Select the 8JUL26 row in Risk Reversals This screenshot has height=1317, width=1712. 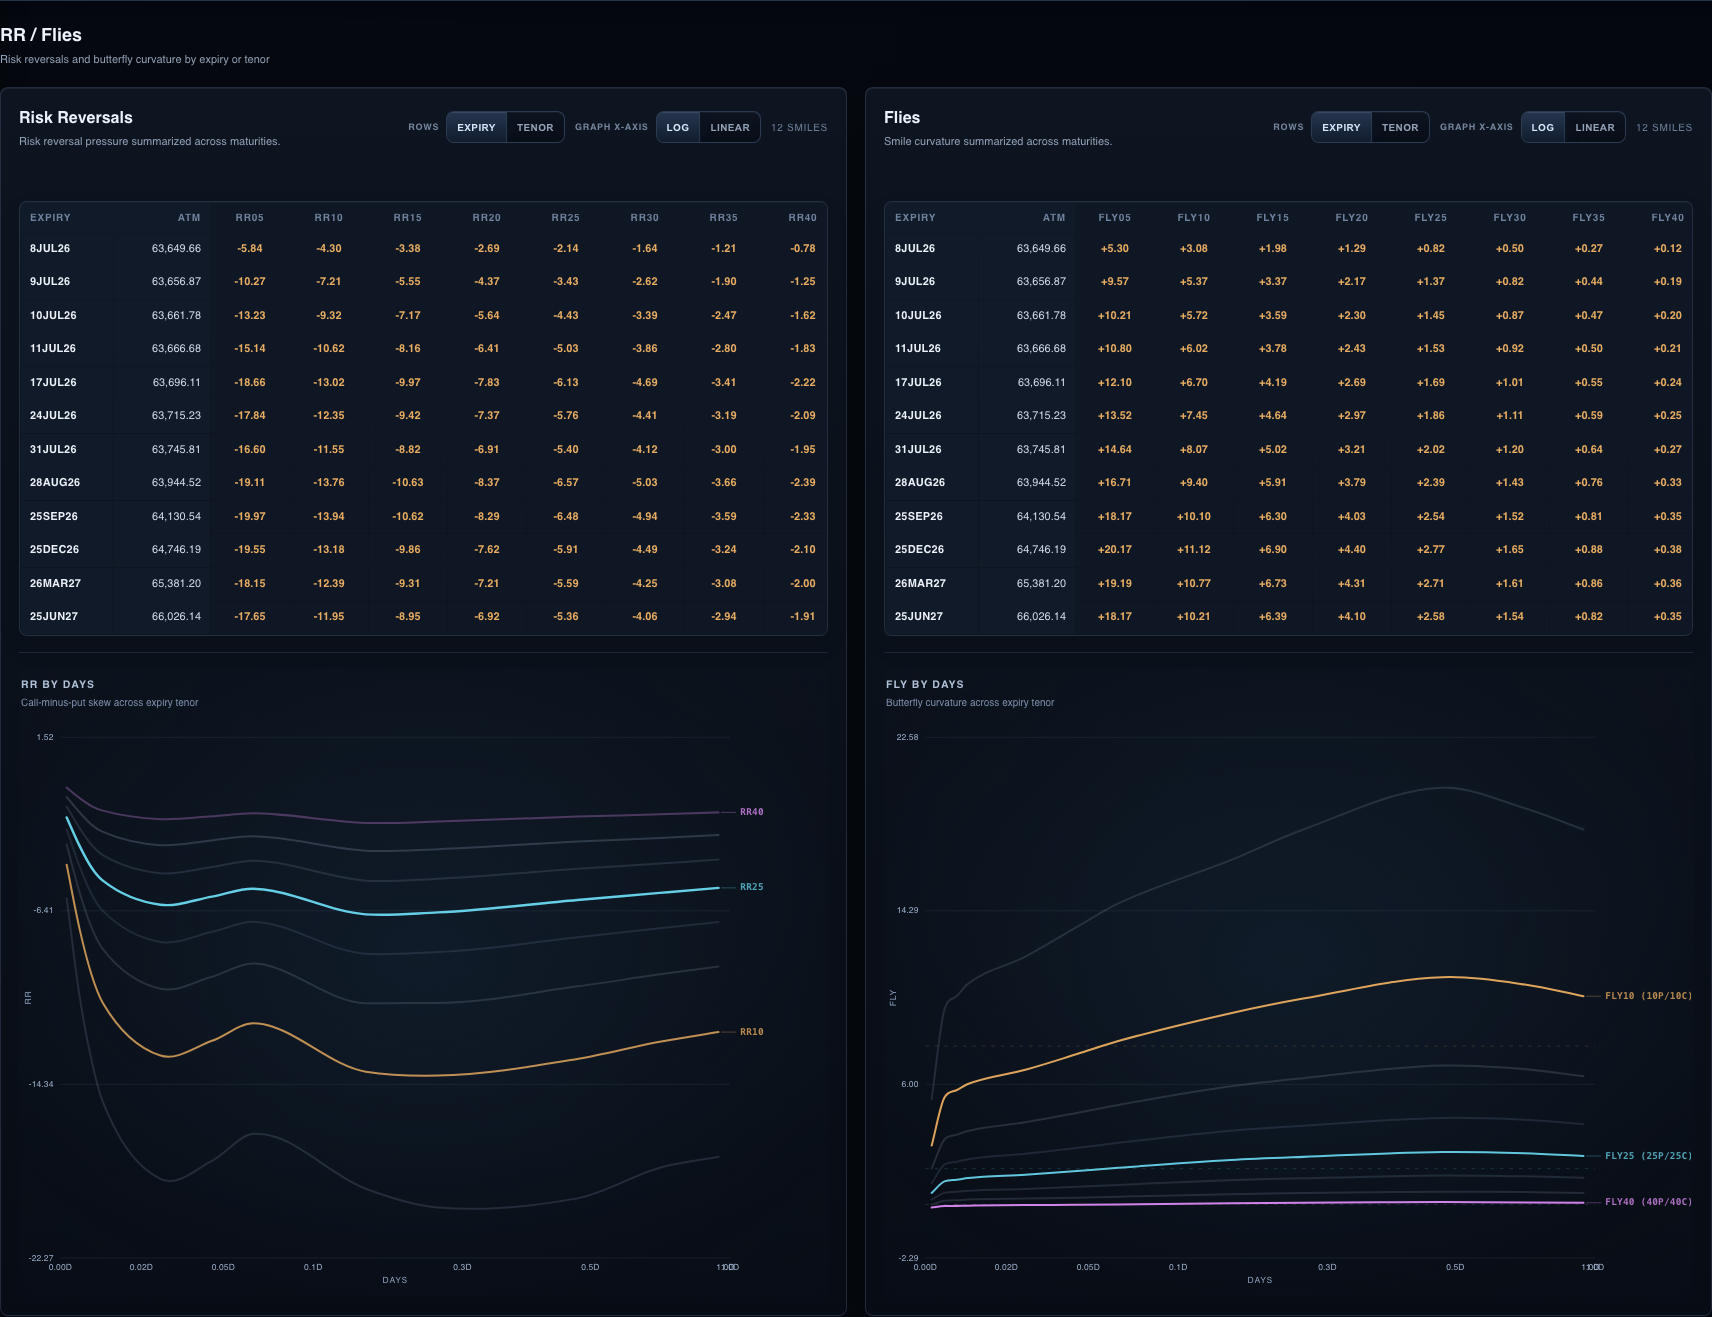pos(423,248)
